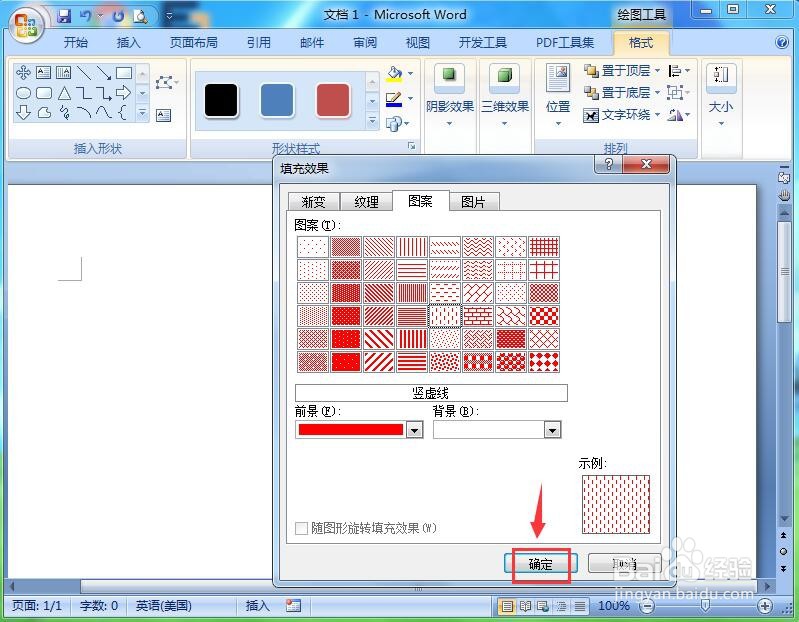
Task: Open the Size (大小) button
Action: coord(721,94)
